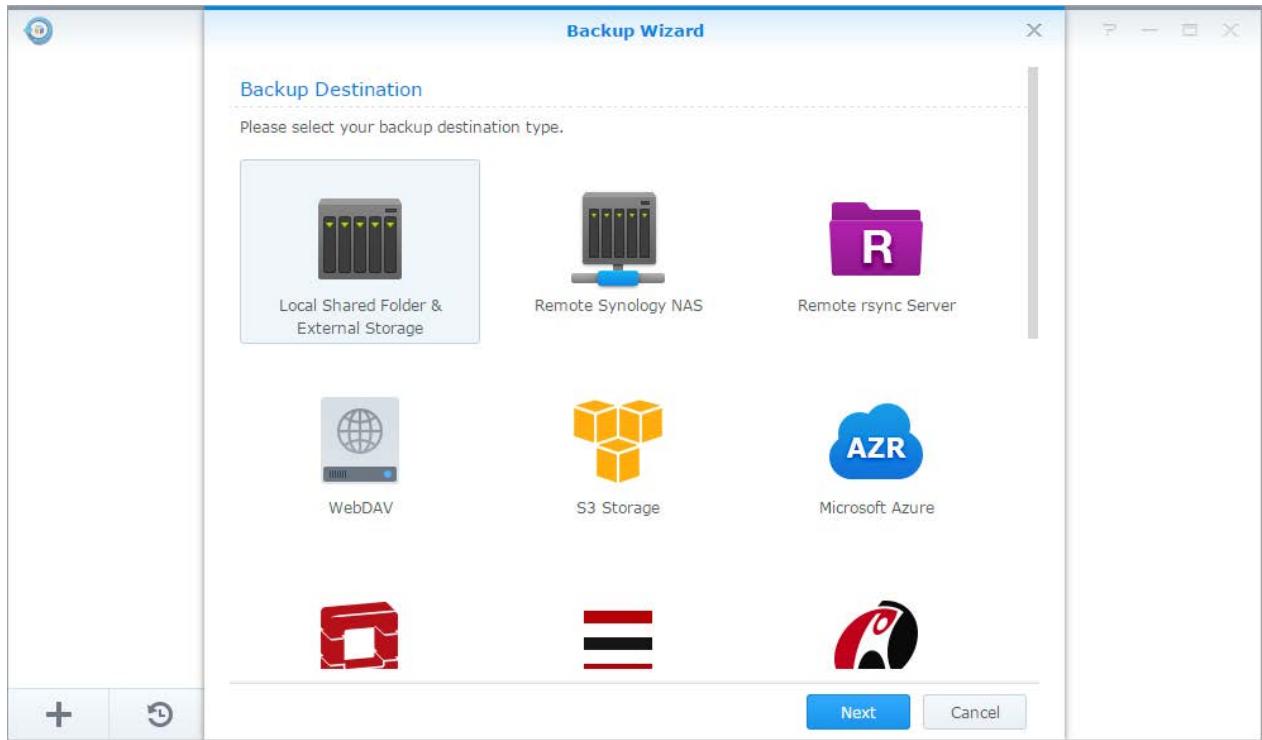This screenshot has height=740, width=1262.
Task: Open the restore clock icon at bottom left
Action: 159,714
